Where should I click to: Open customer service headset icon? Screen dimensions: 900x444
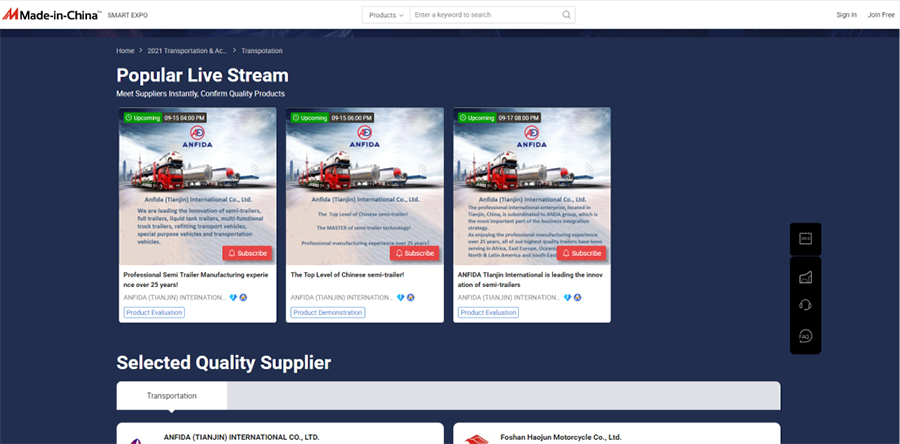(805, 306)
